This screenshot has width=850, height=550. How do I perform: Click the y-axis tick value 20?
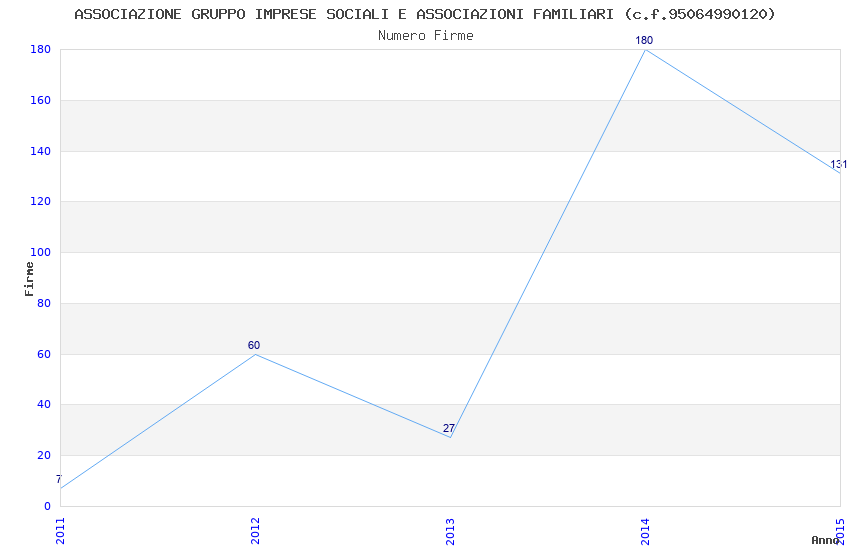point(44,455)
